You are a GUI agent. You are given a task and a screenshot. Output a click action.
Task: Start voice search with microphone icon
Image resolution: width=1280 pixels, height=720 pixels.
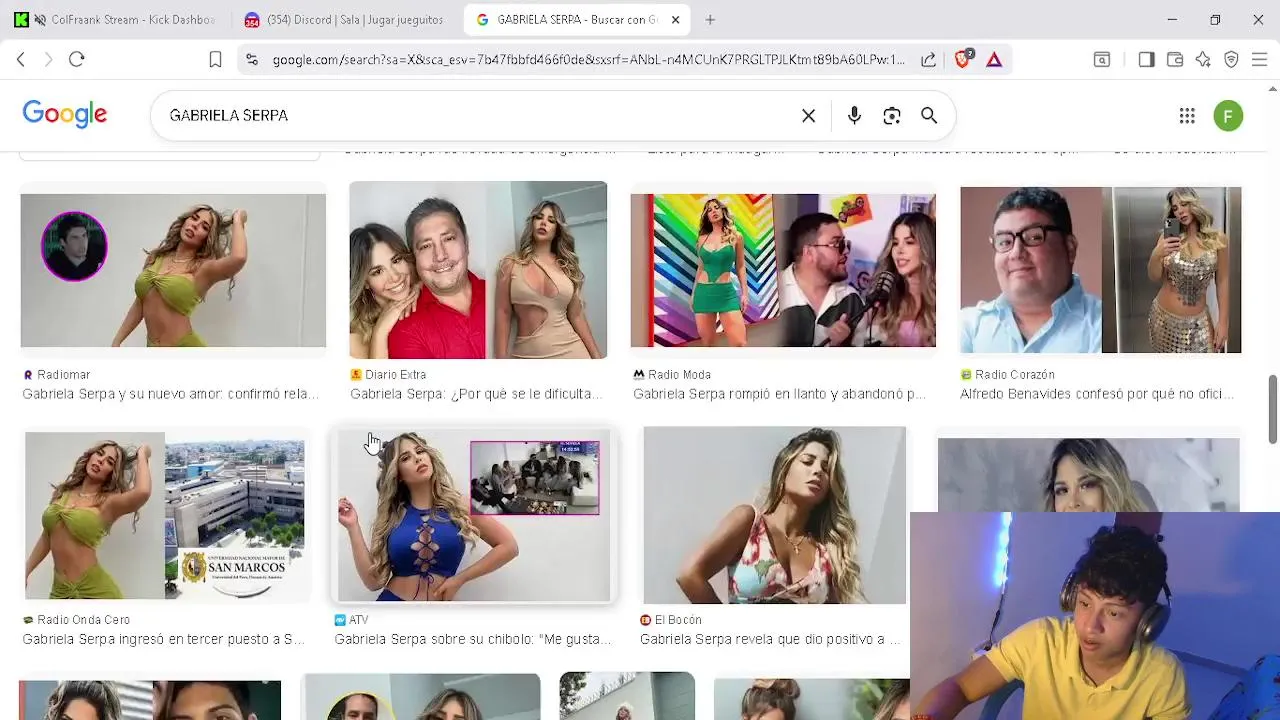click(854, 116)
